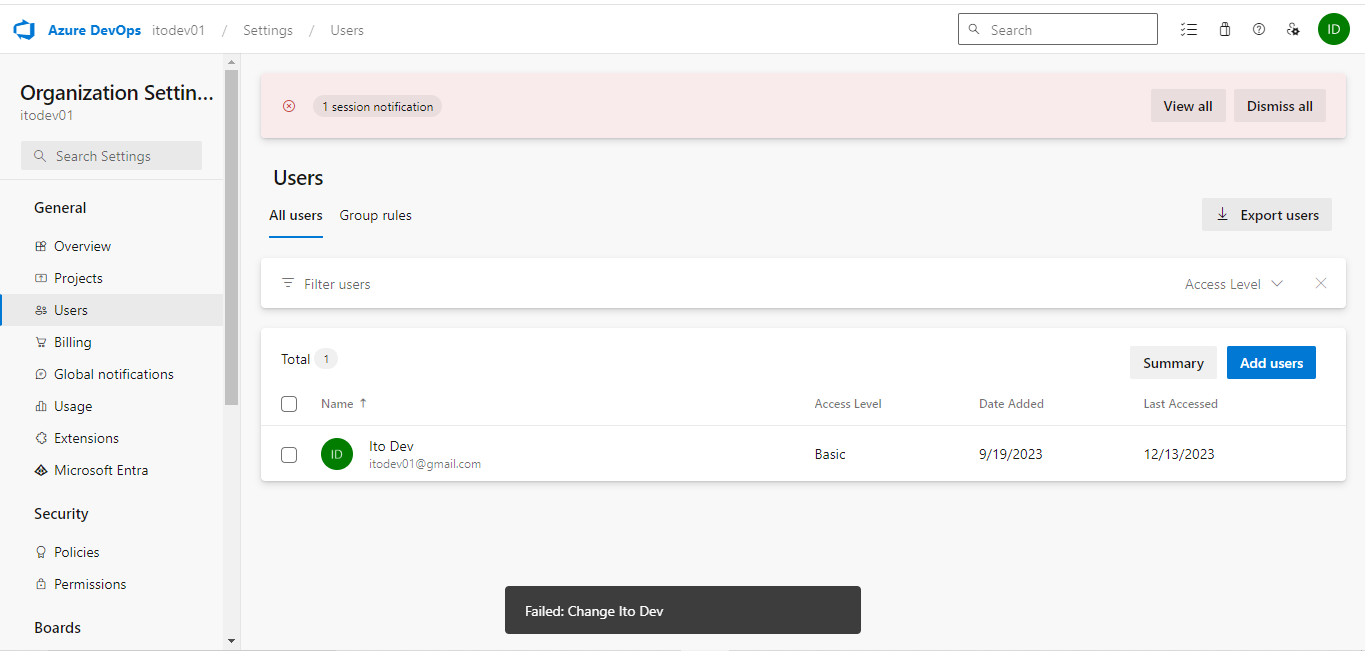Click the Users breadcrumb link
The height and width of the screenshot is (651, 1365).
pyautogui.click(x=347, y=30)
